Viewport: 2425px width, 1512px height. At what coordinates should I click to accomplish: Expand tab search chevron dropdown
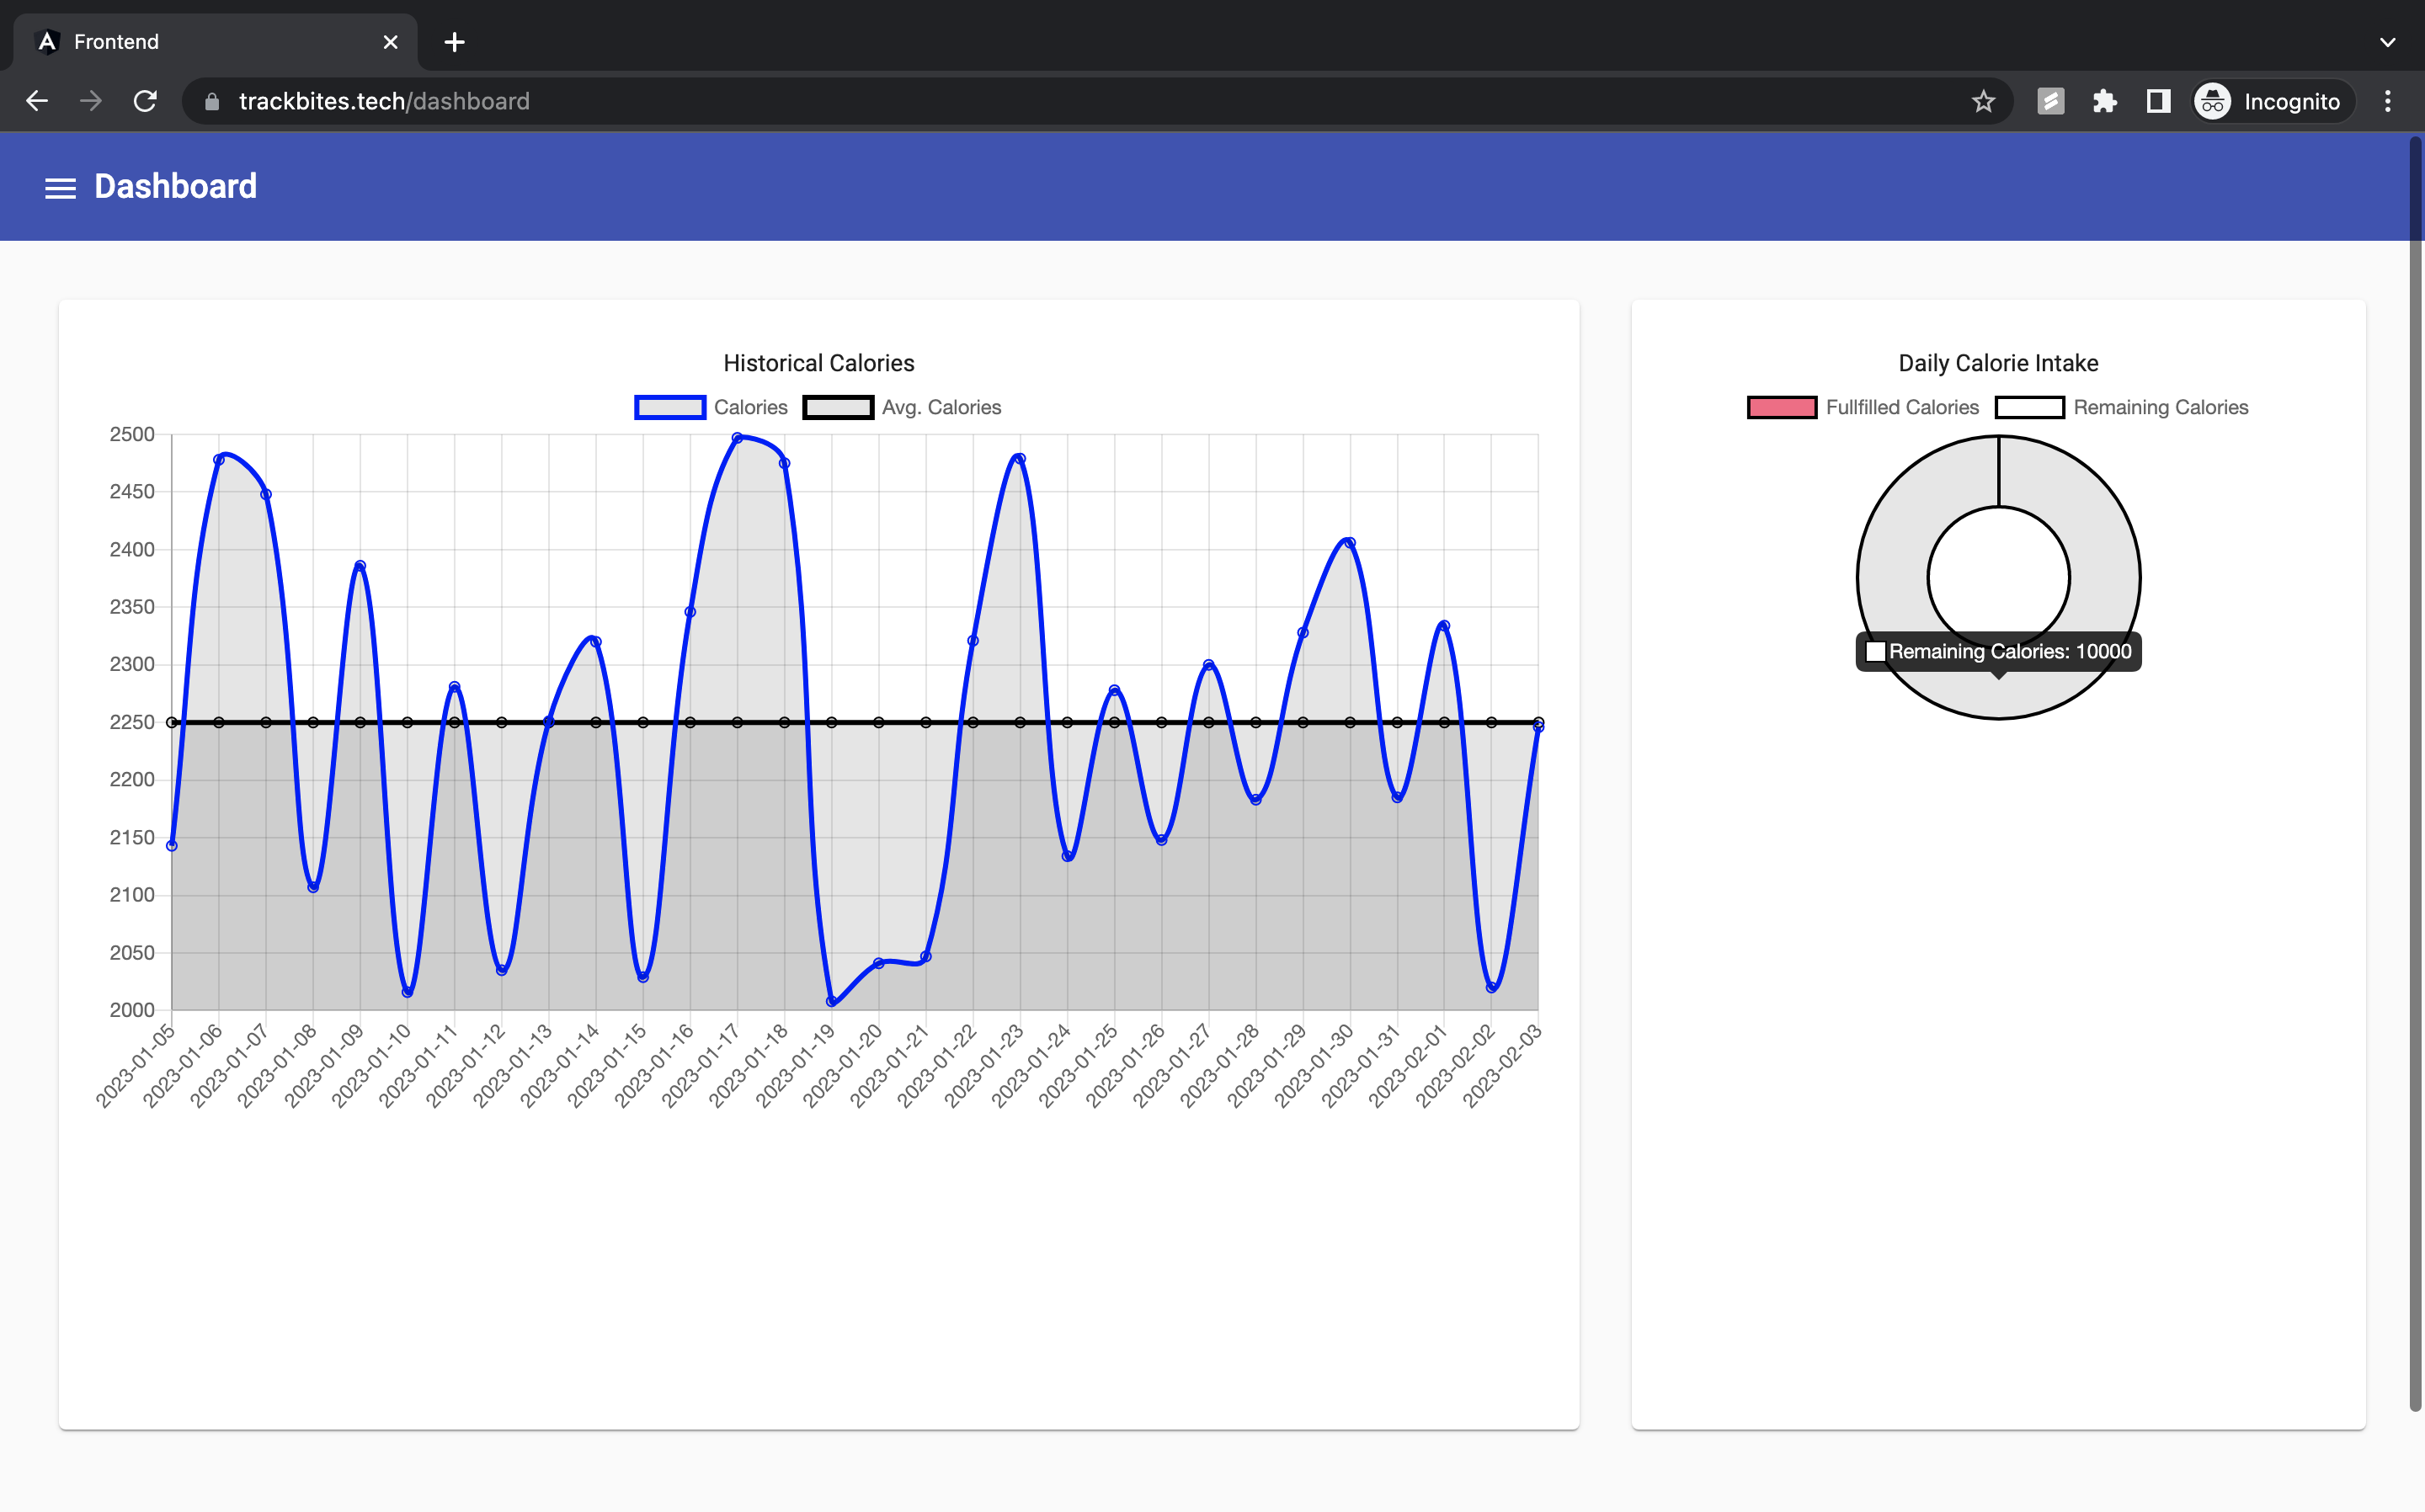(x=2387, y=42)
